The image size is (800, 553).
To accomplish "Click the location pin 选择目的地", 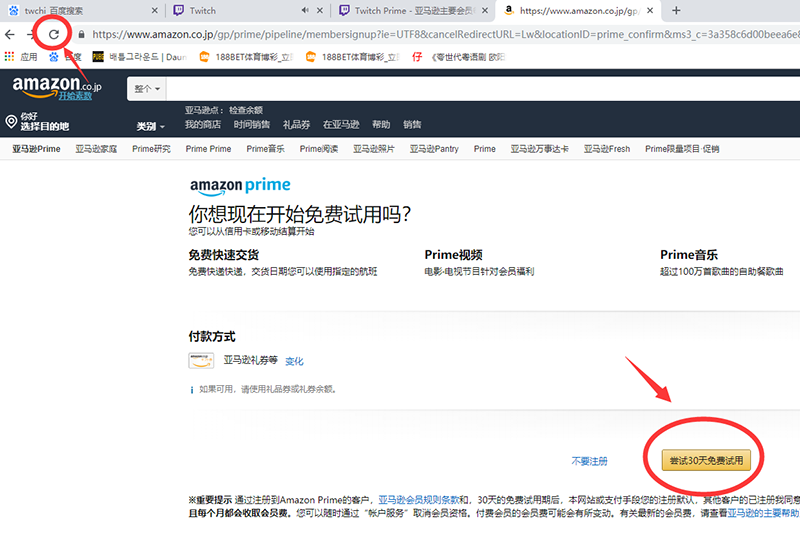I will tap(37, 121).
